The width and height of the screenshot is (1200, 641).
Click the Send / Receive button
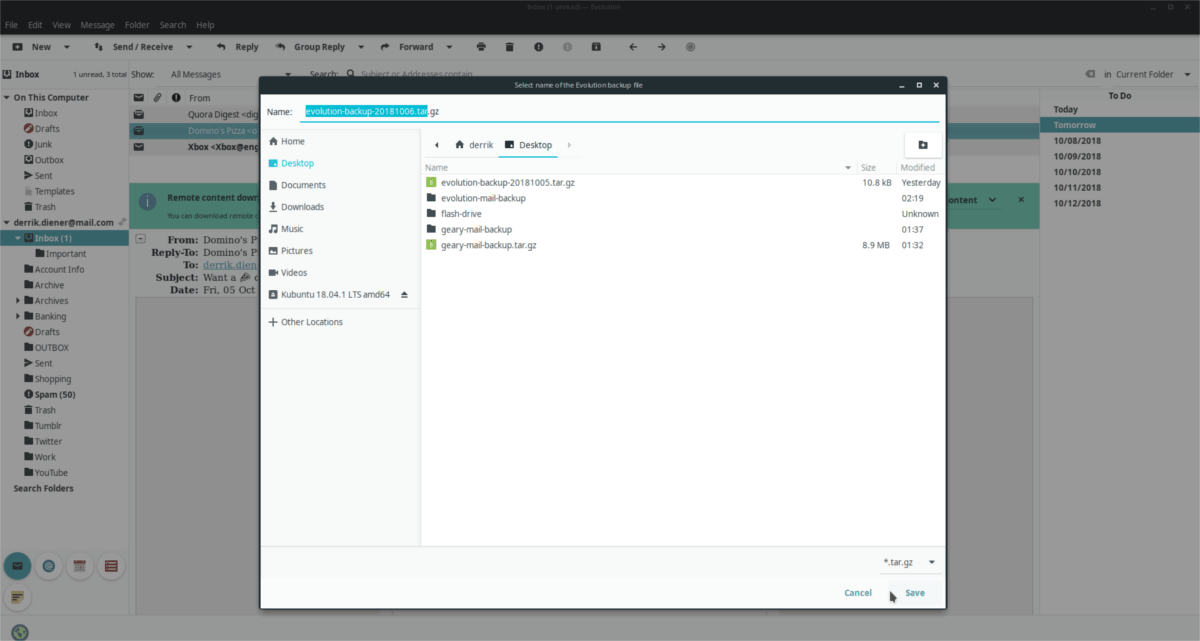tap(132, 47)
